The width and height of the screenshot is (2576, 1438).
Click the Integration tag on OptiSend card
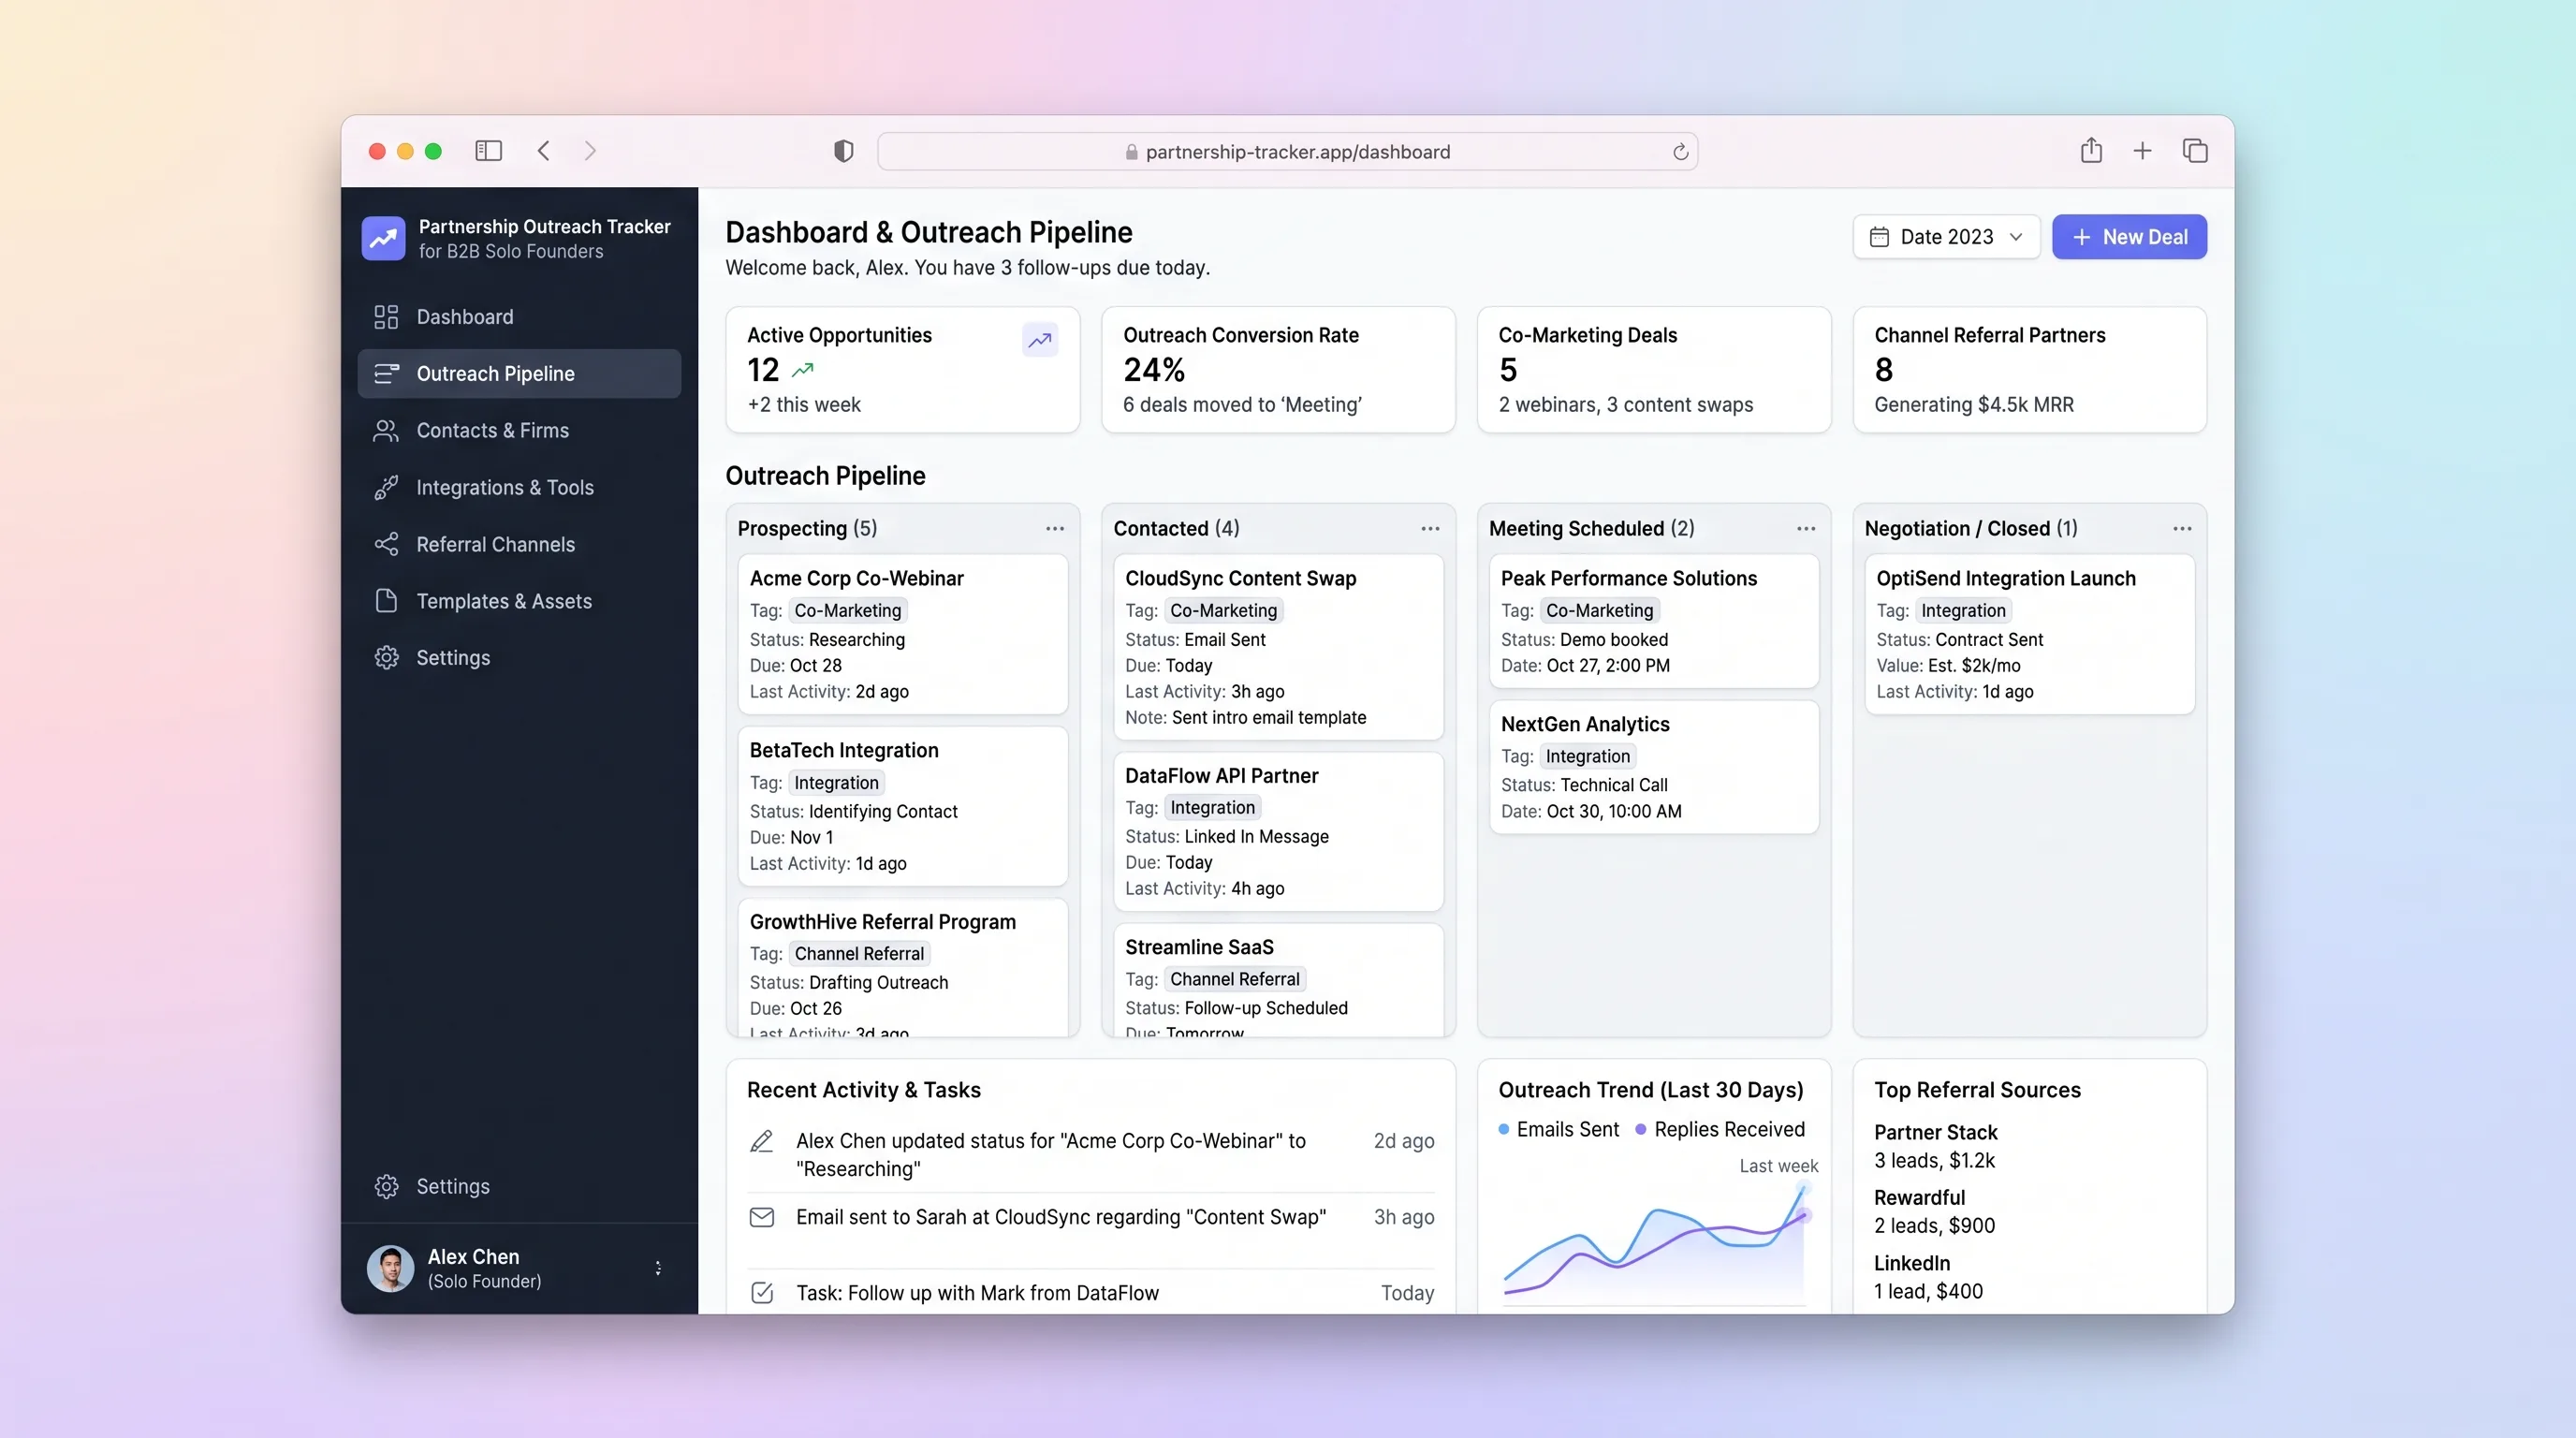(1963, 611)
